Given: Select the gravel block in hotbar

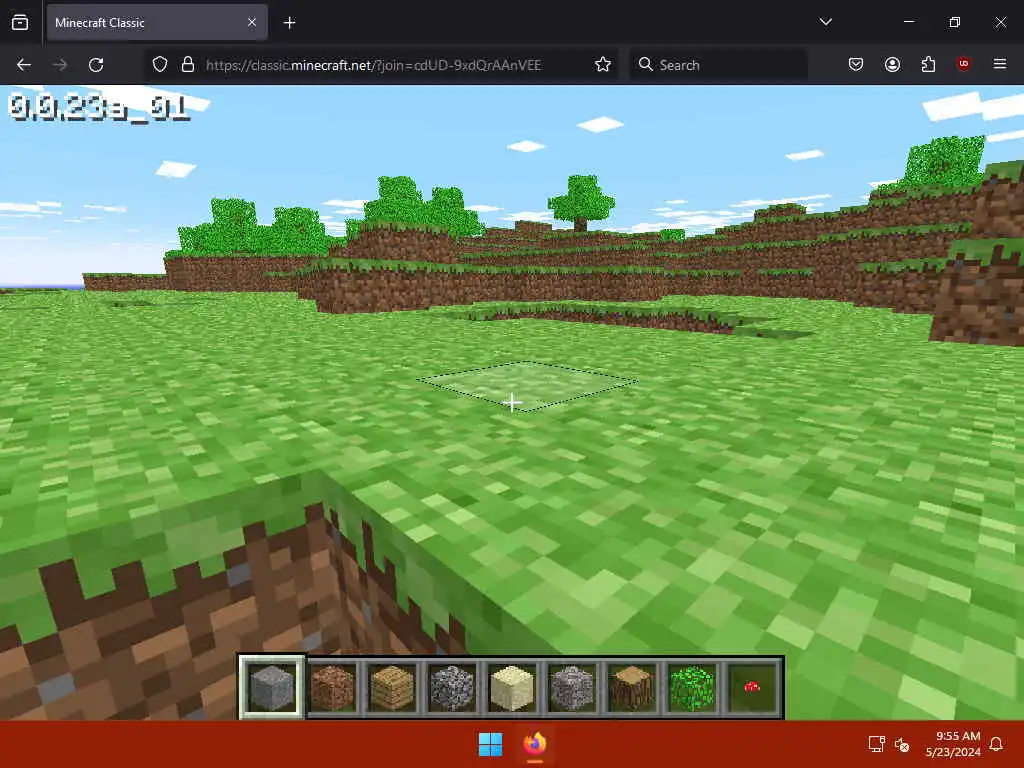Looking at the screenshot, I should pos(572,687).
